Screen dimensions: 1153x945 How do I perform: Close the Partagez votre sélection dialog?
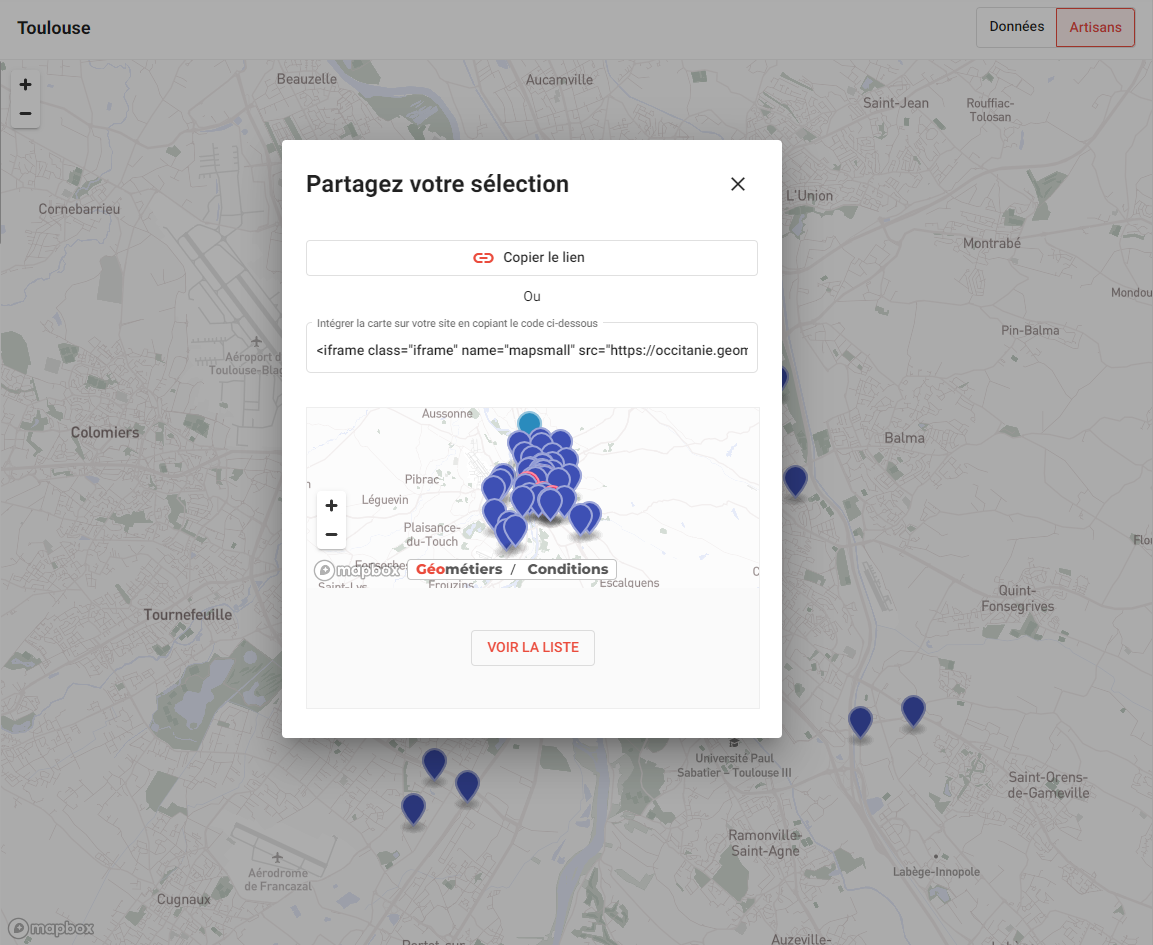tap(738, 184)
